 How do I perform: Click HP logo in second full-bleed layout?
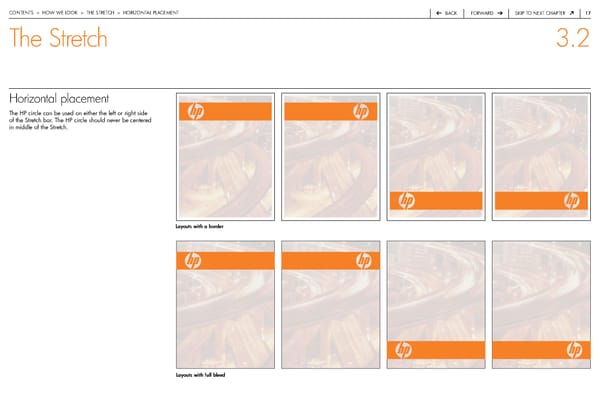point(362,261)
